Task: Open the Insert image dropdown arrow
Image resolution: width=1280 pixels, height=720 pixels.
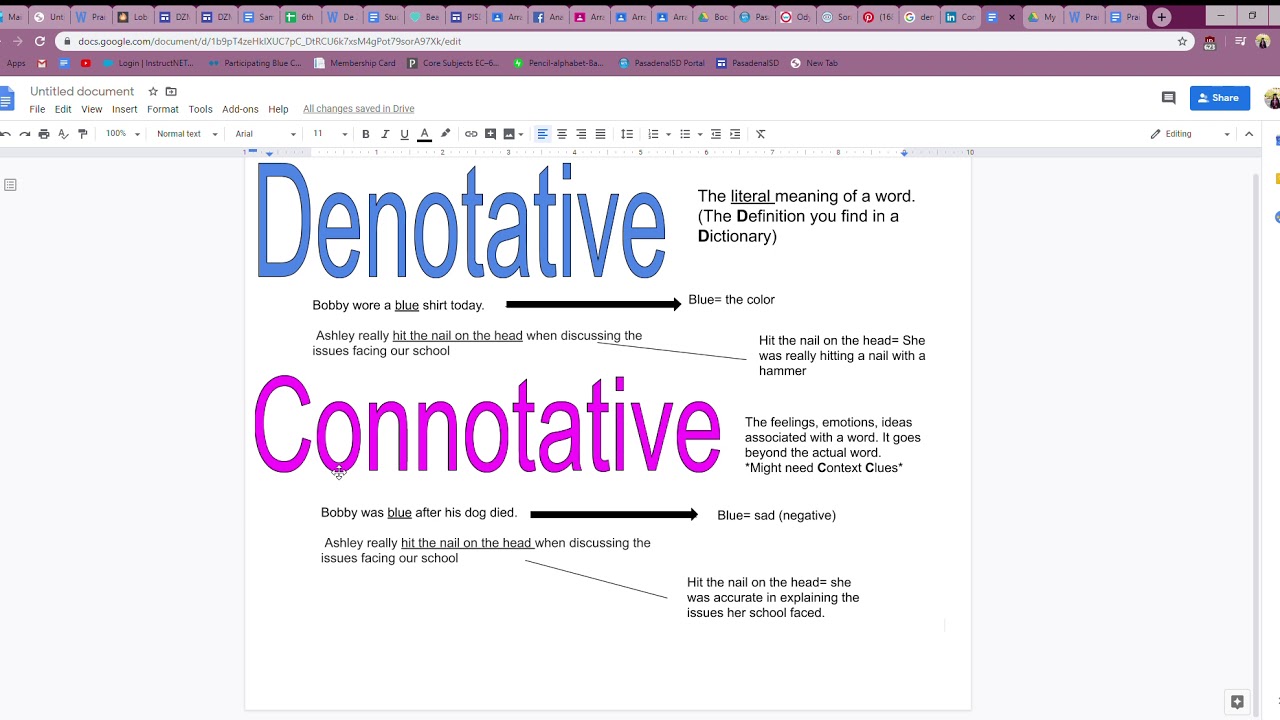Action: click(521, 134)
